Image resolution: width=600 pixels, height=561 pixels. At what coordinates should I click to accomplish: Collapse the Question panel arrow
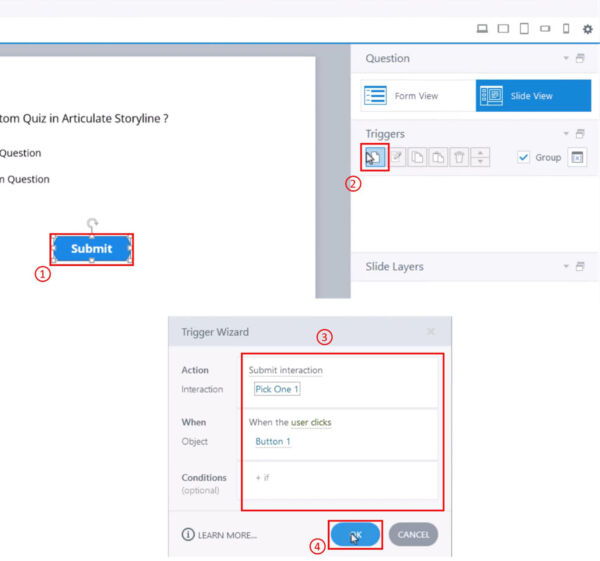point(566,59)
